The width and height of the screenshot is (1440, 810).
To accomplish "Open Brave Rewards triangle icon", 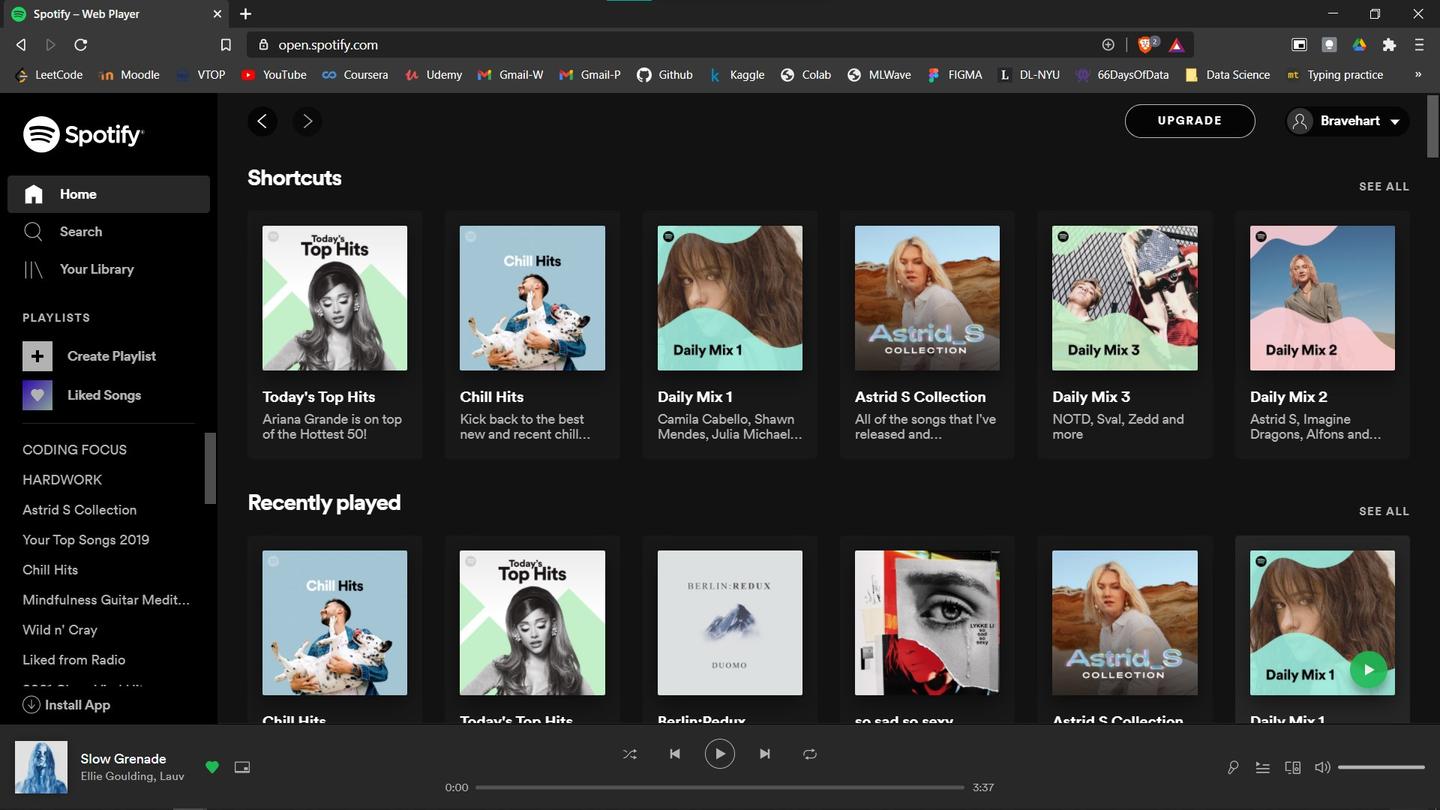I will (x=1176, y=45).
